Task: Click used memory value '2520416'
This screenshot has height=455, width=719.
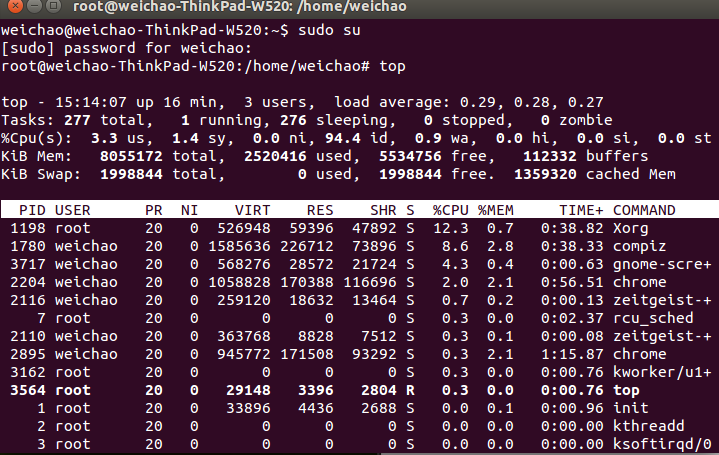Action: (x=275, y=156)
